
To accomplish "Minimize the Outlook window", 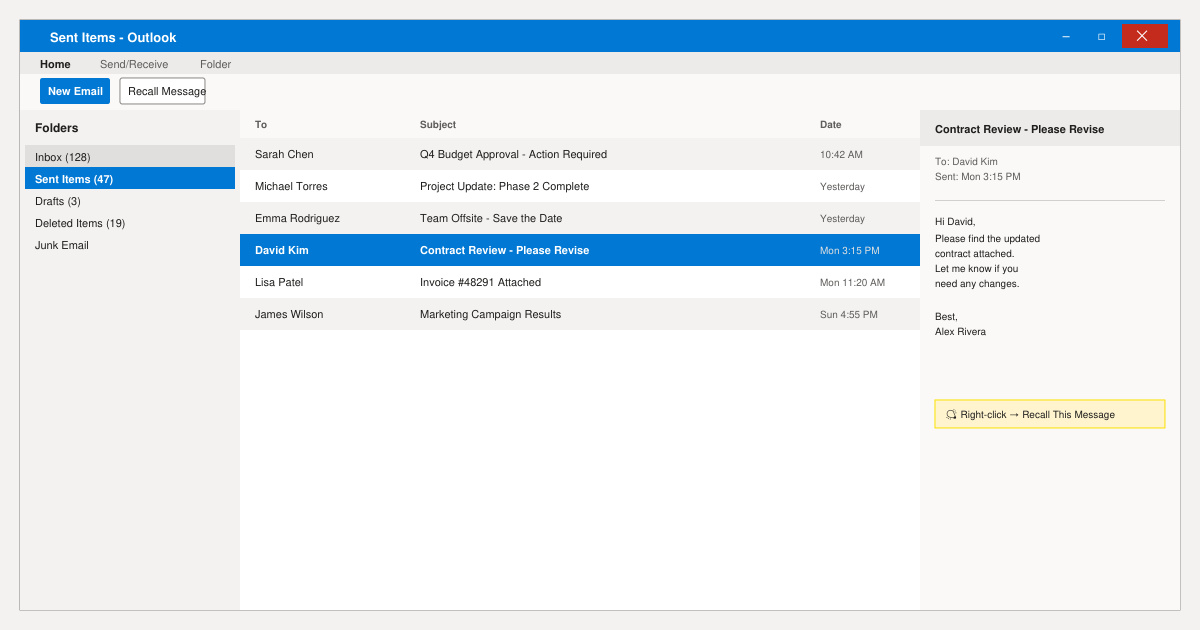I will click(1066, 36).
